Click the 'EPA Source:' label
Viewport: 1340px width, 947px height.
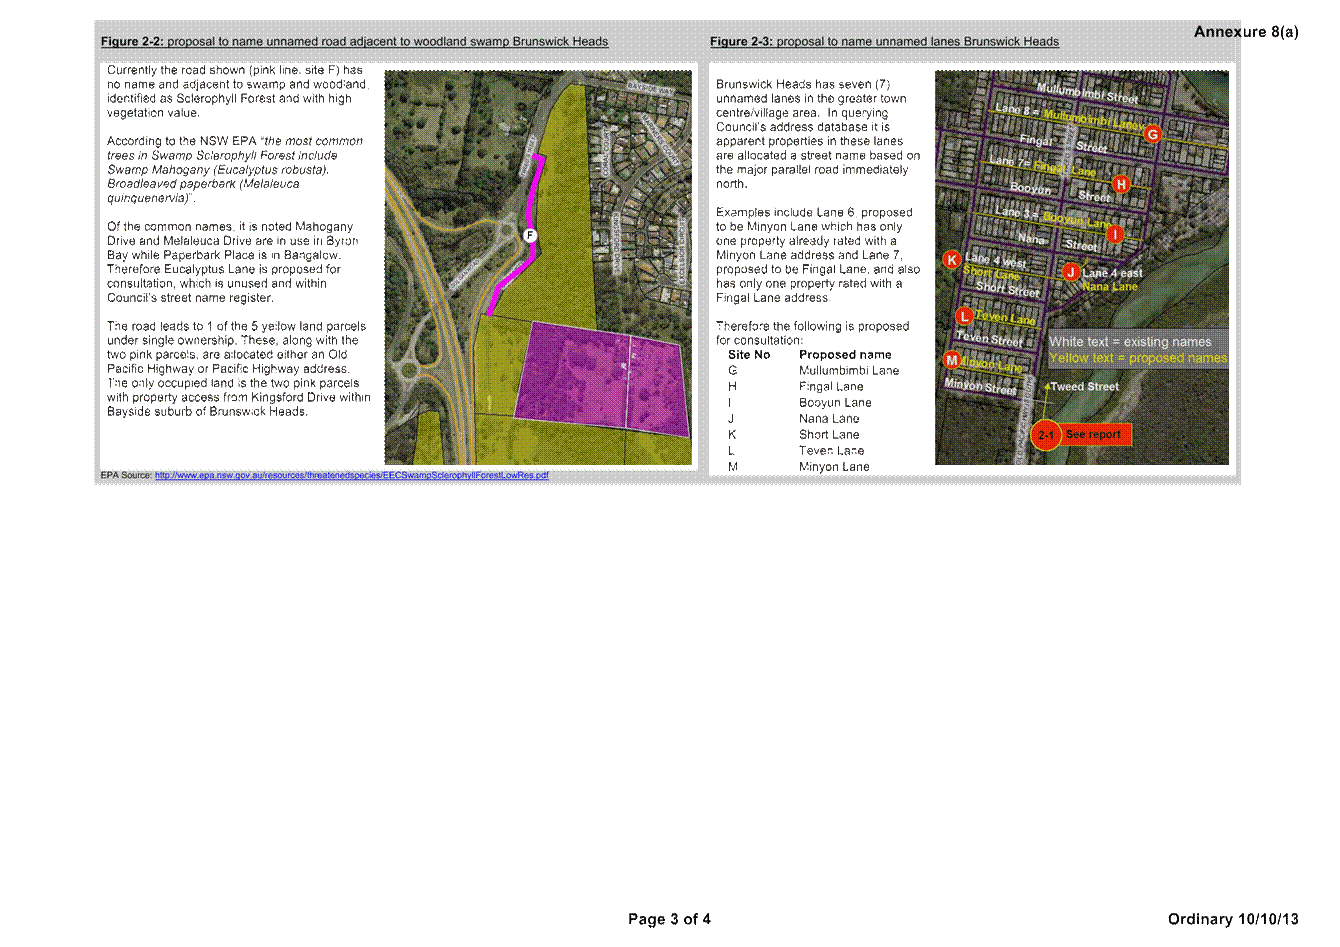[127, 476]
